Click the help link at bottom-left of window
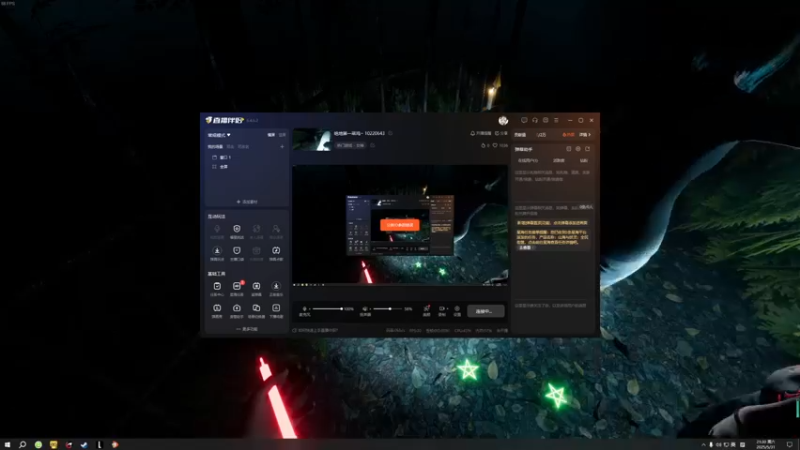 (315, 331)
